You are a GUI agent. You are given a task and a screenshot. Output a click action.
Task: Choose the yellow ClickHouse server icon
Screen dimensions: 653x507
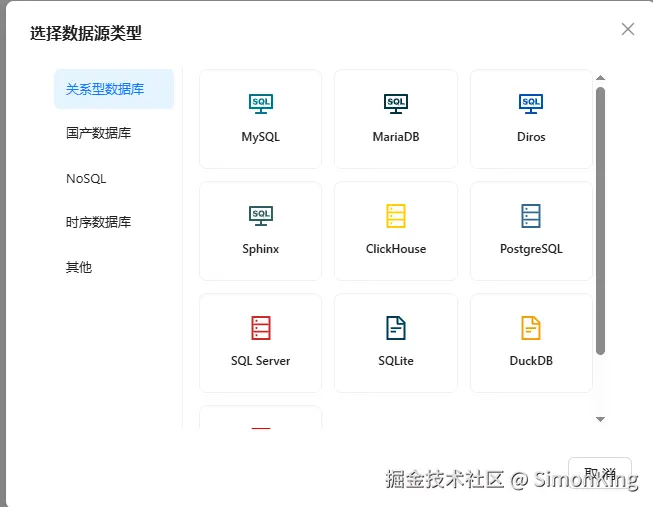coord(396,216)
